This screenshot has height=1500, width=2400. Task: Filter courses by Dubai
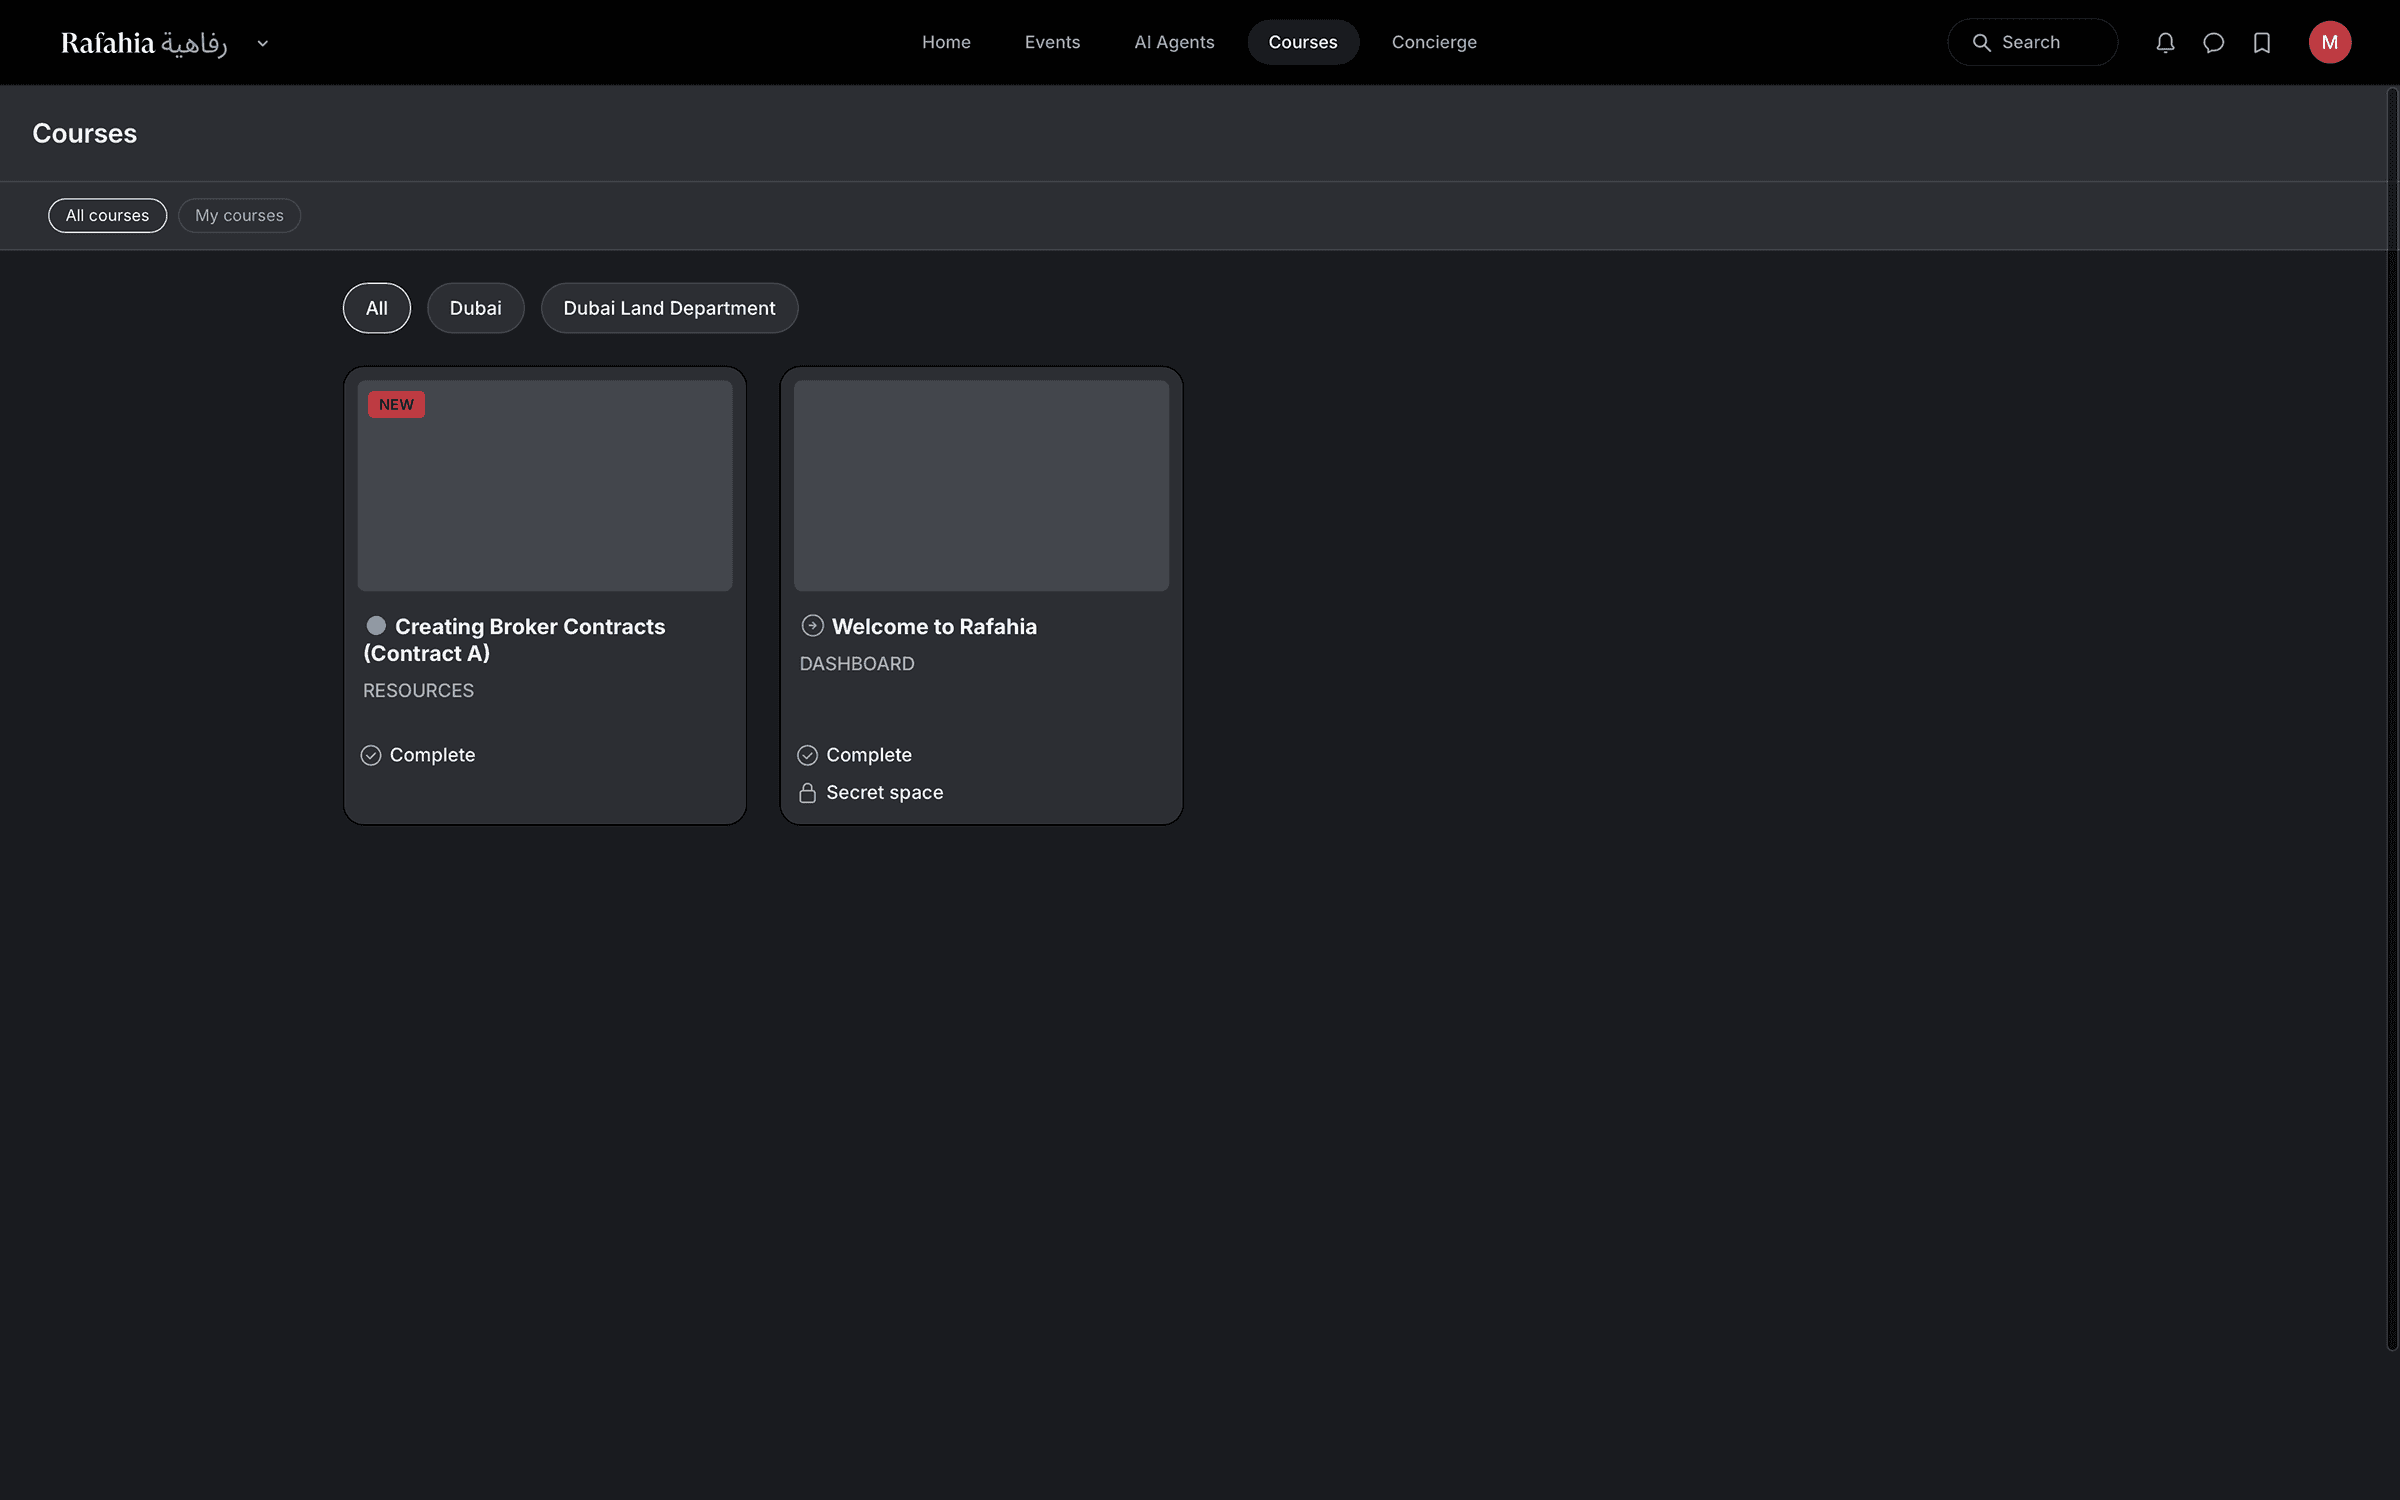[476, 308]
